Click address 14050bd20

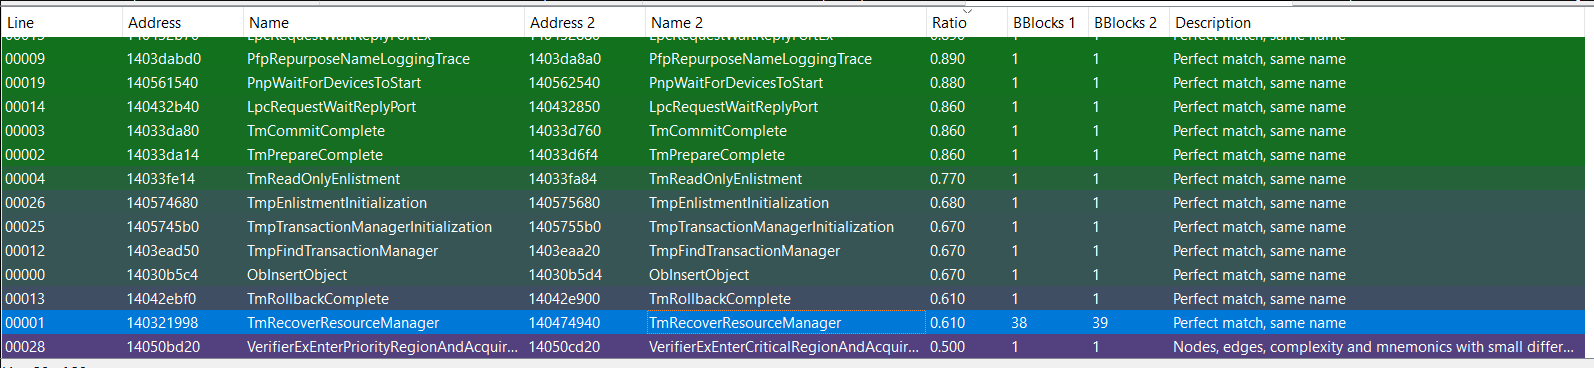pos(163,347)
